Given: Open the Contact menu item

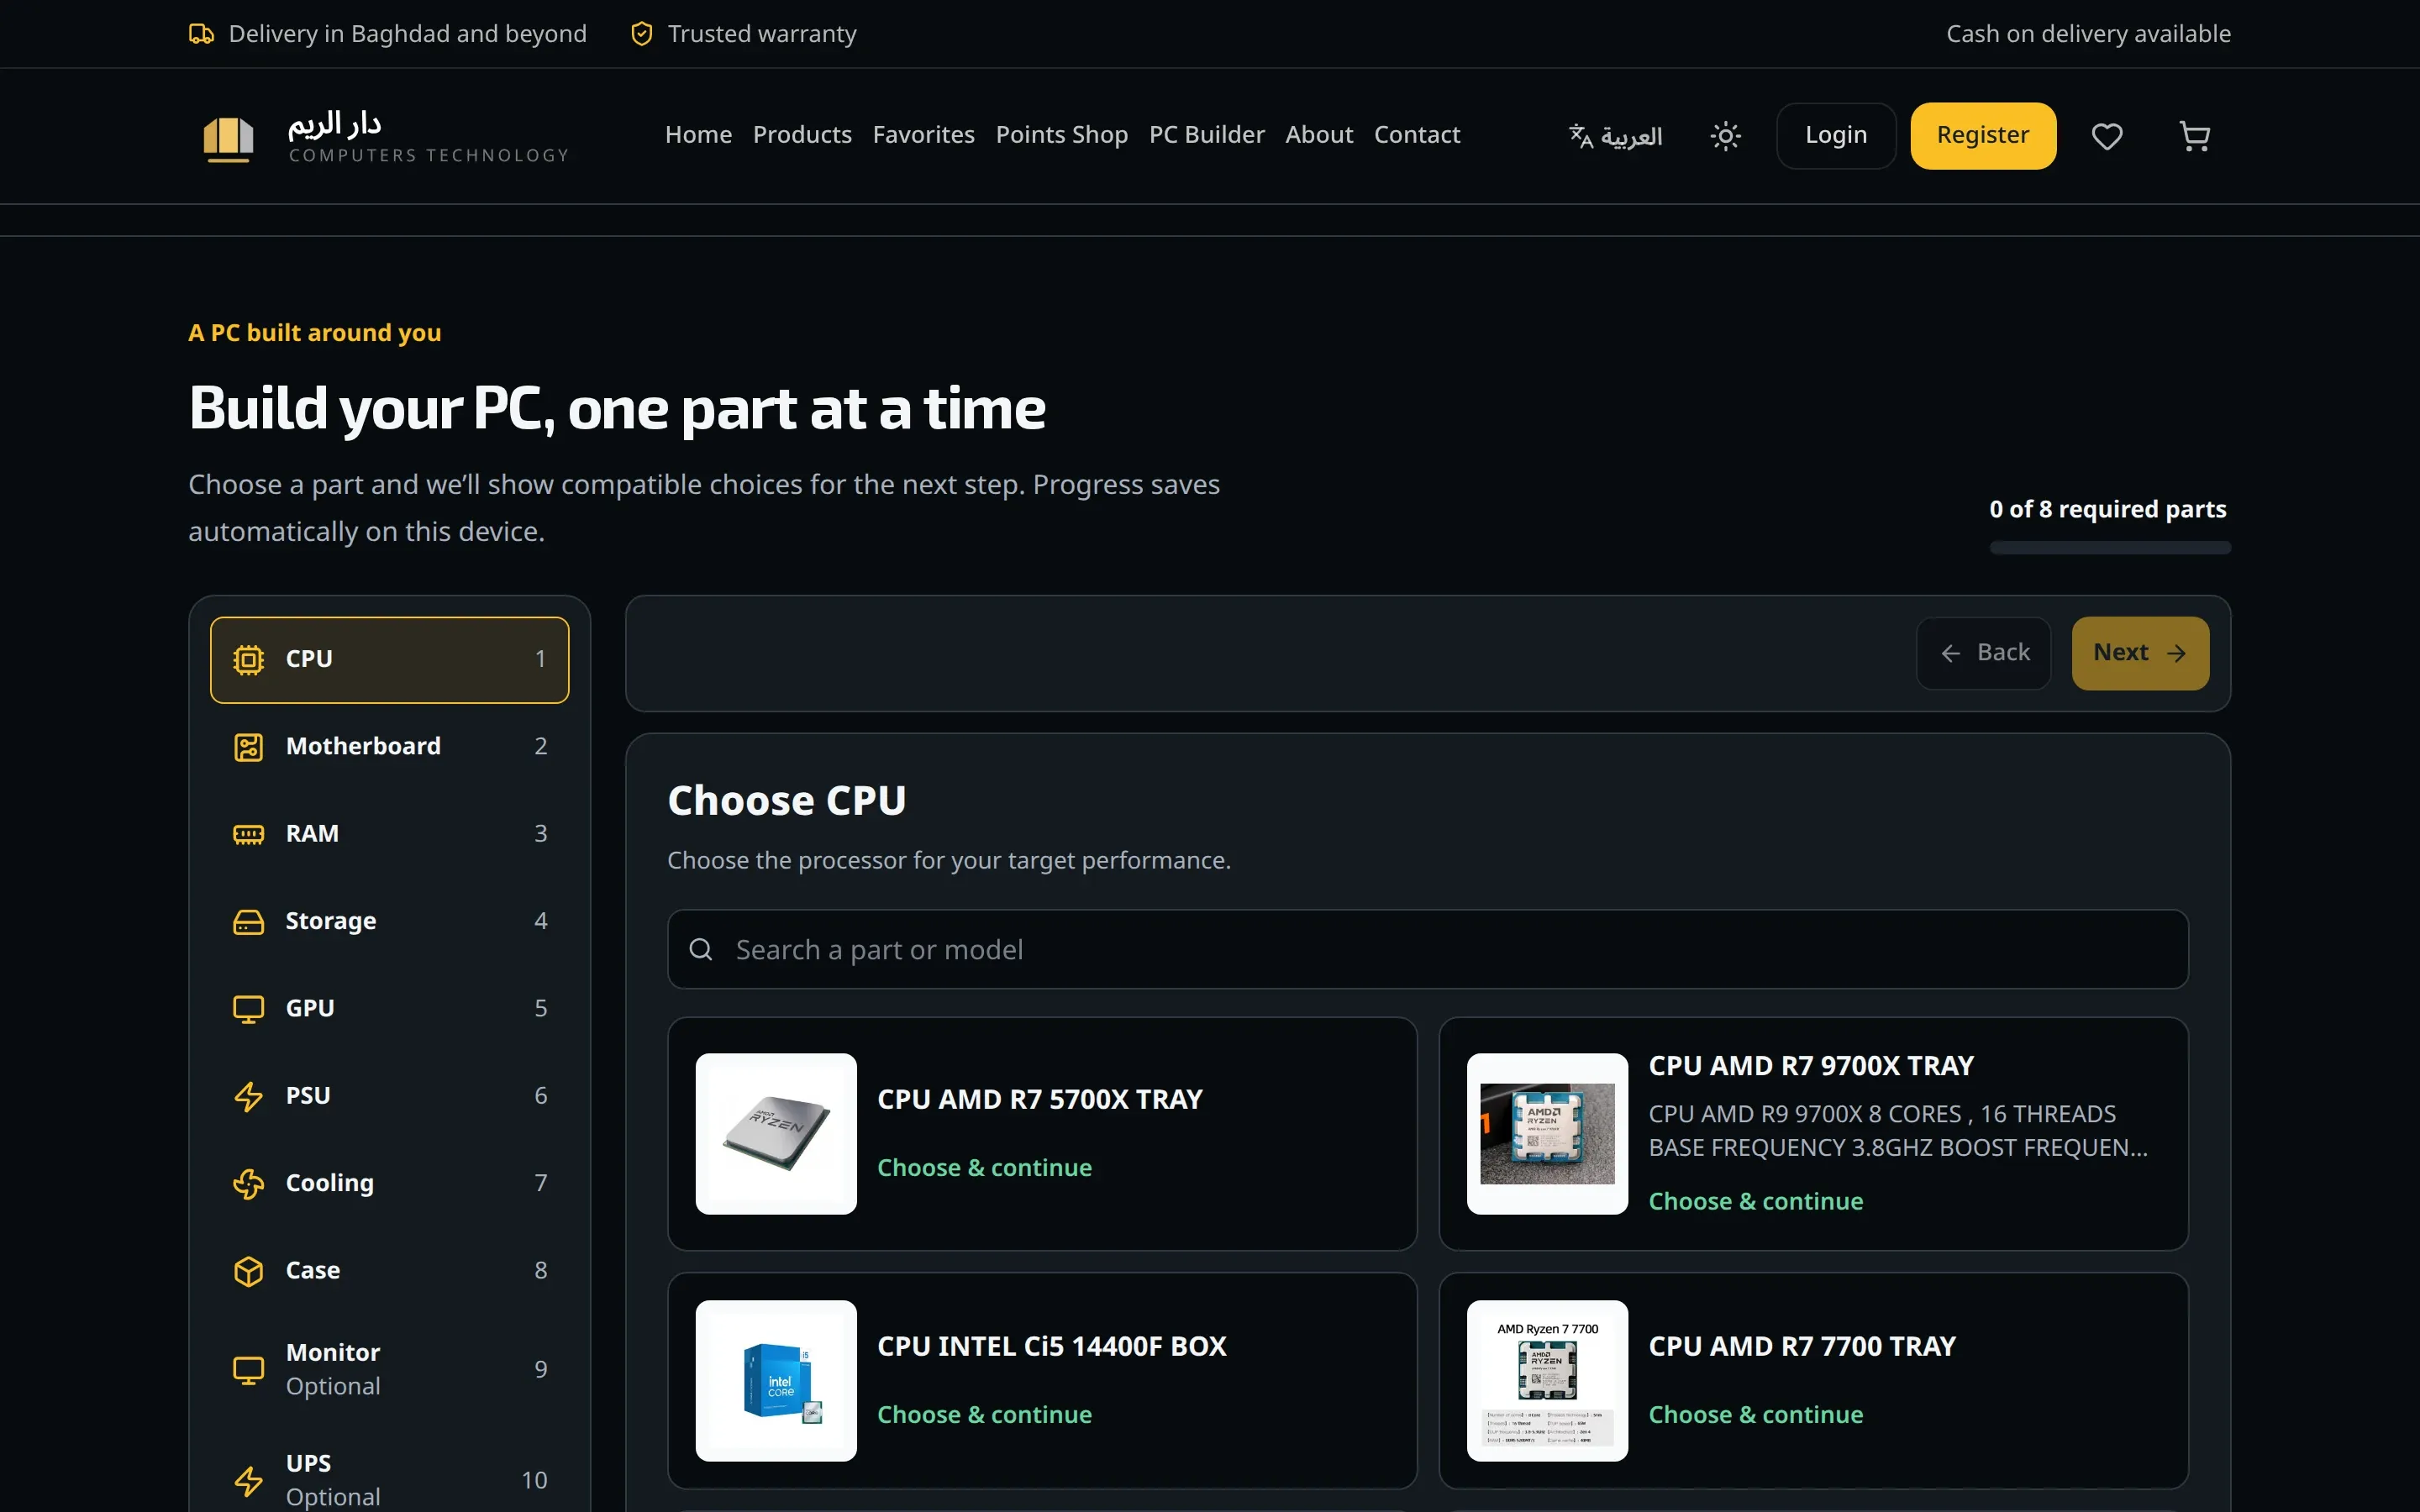Looking at the screenshot, I should point(1417,135).
